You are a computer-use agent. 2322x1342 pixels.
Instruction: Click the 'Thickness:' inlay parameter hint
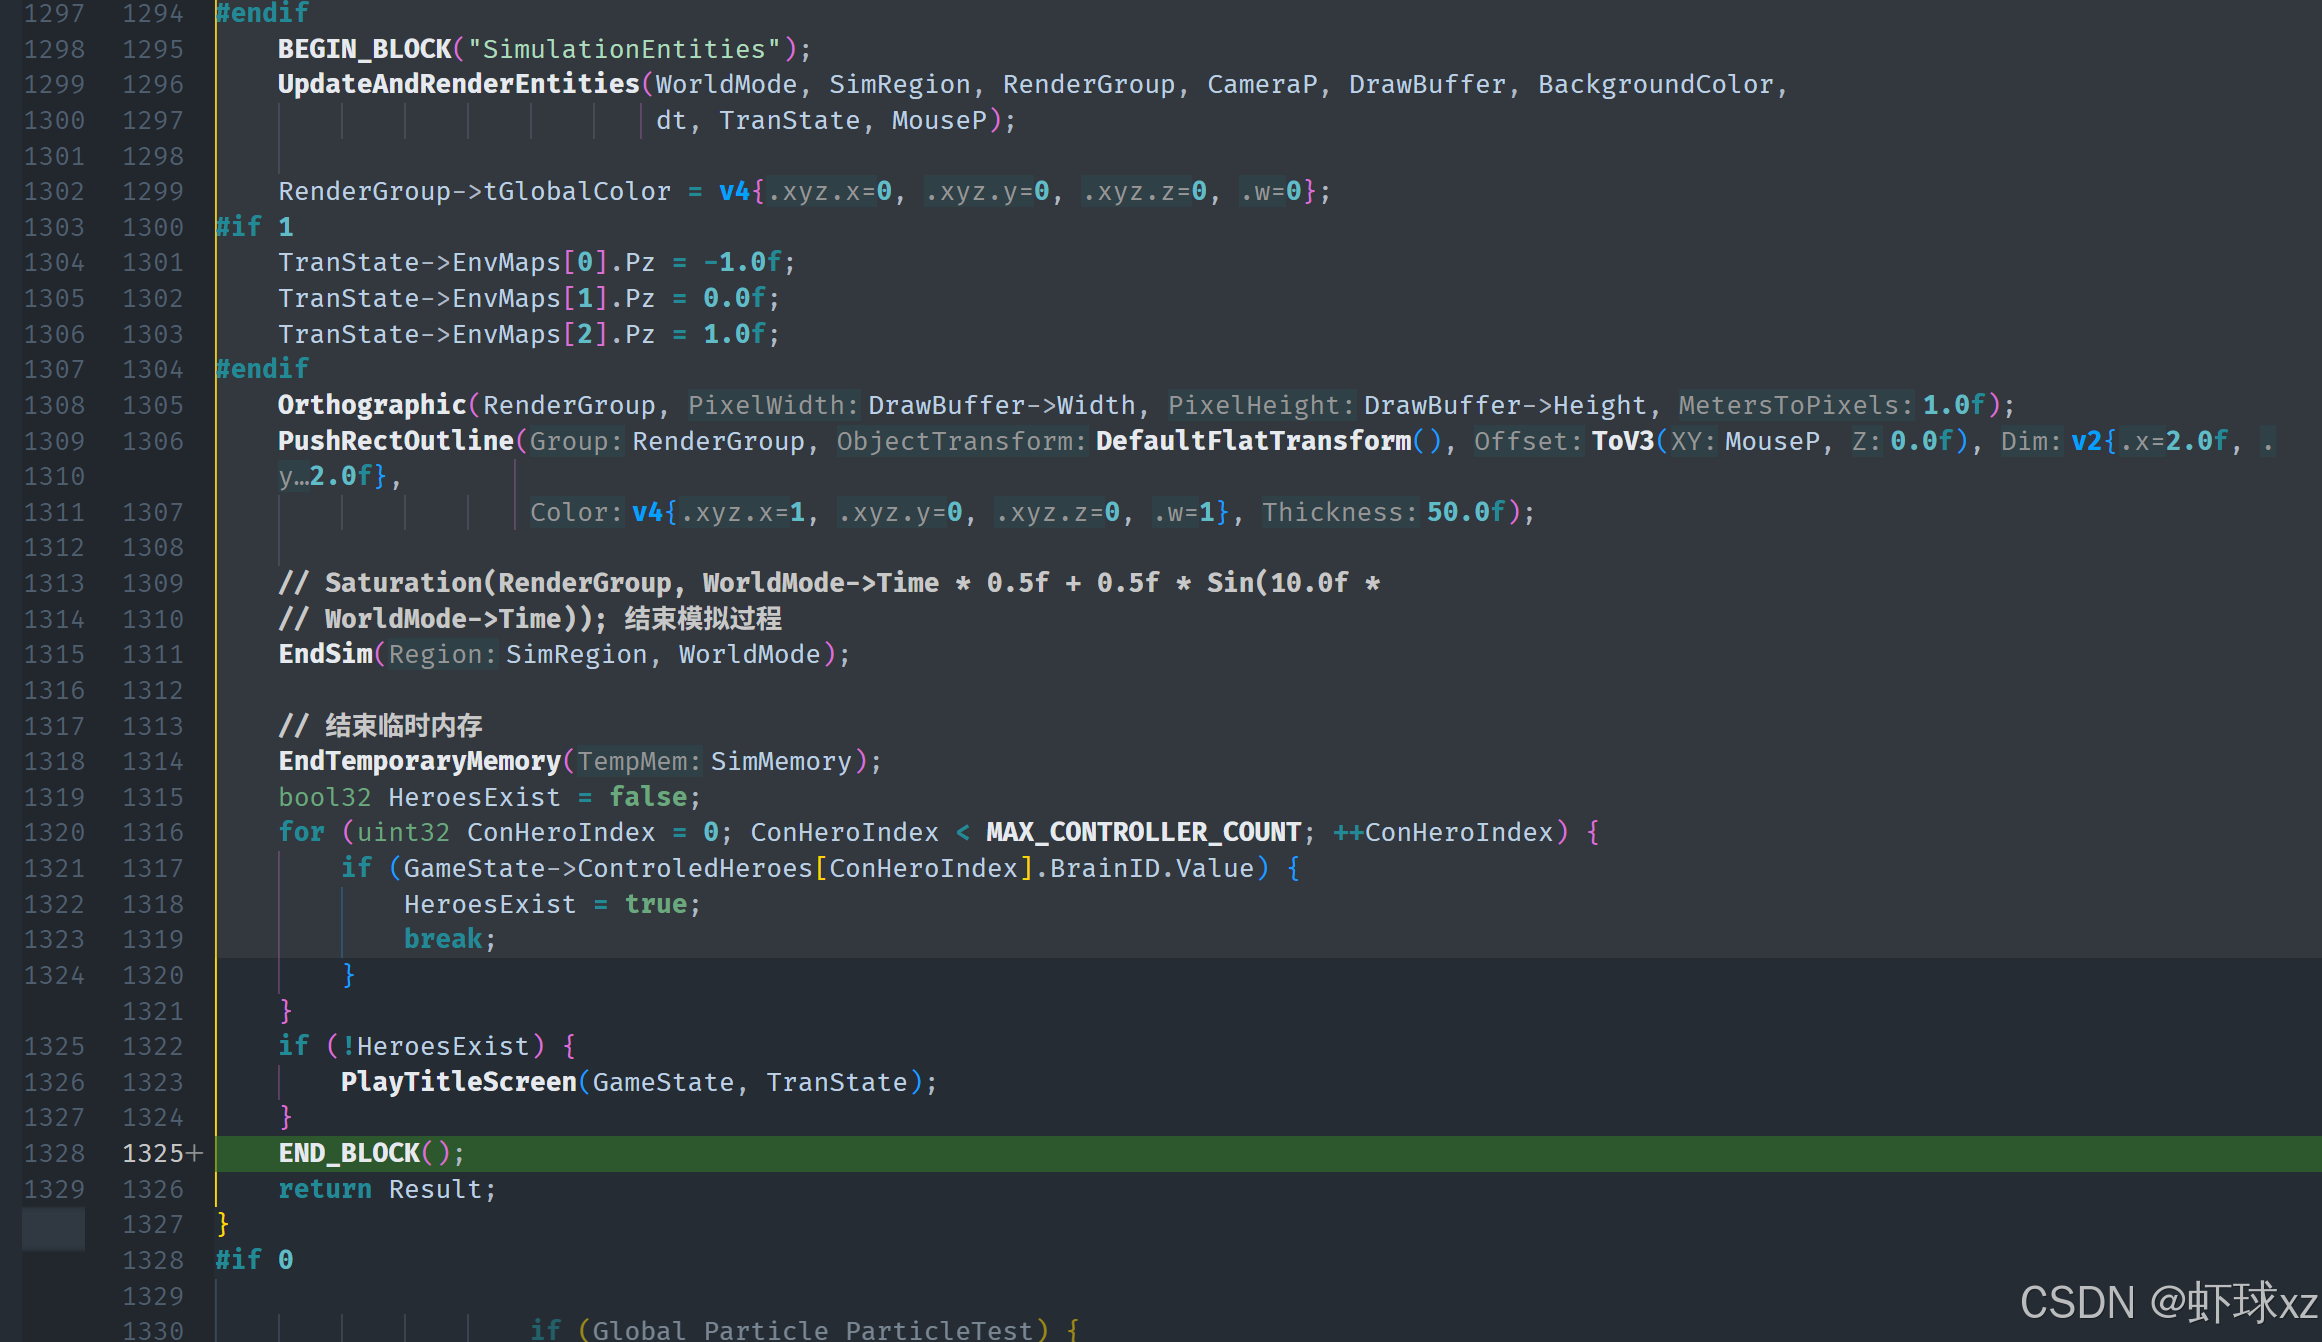point(1339,512)
